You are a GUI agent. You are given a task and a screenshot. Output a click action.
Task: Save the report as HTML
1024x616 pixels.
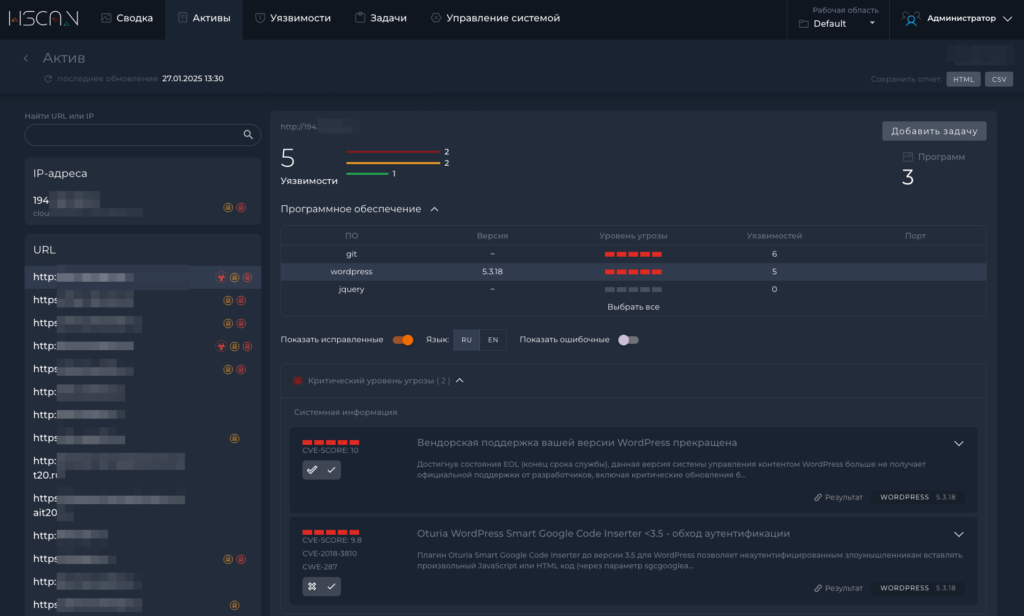click(x=963, y=79)
